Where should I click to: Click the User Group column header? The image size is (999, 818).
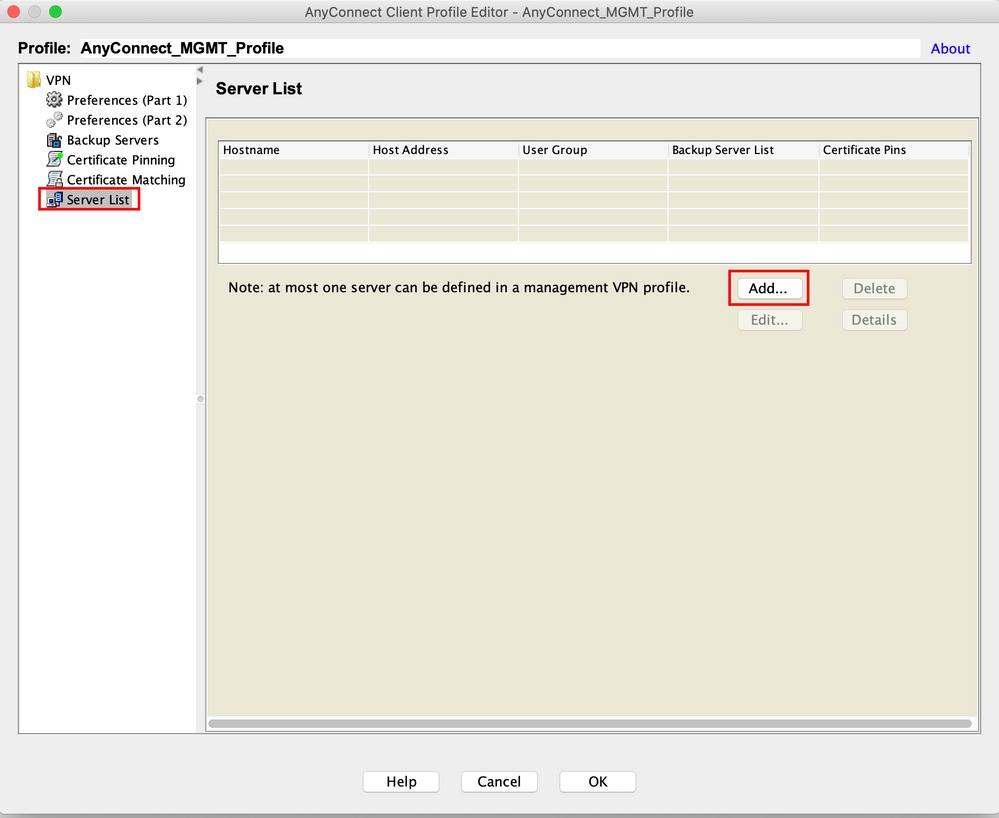[x=593, y=150]
